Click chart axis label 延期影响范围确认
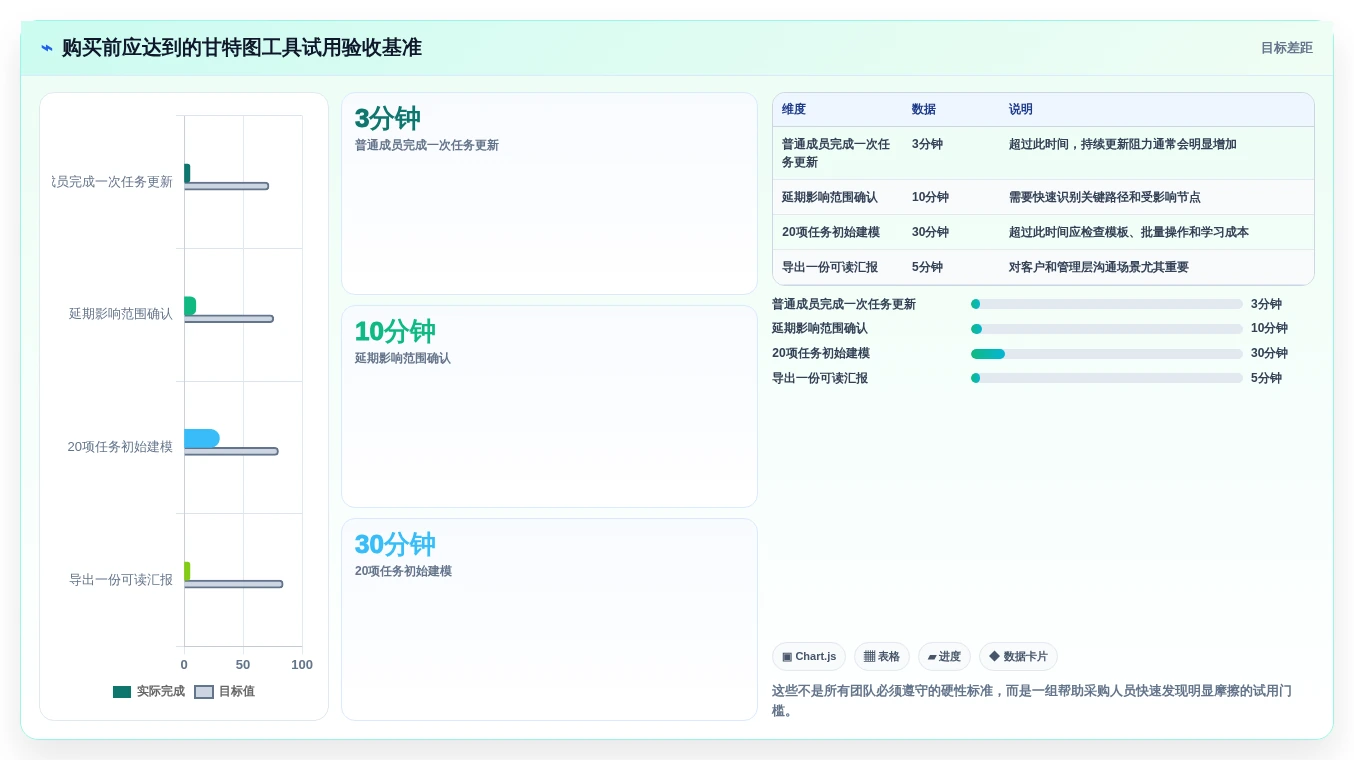The width and height of the screenshot is (1354, 760). 121,314
